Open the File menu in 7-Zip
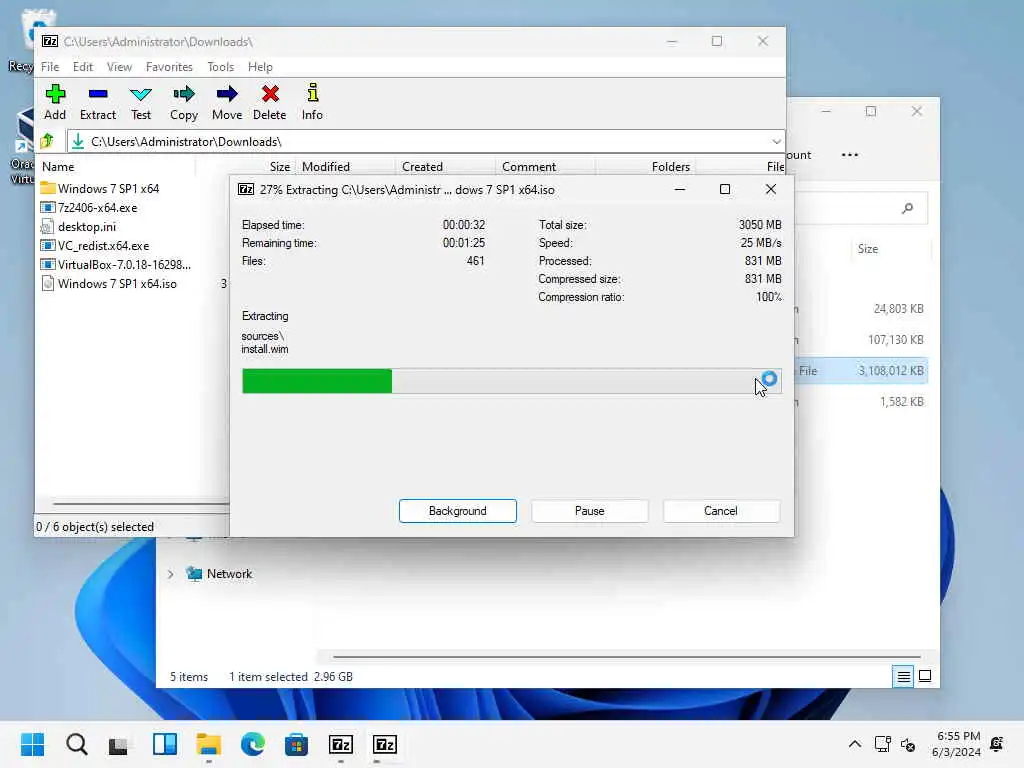Screen dimensions: 1024x768 (x=50, y=67)
